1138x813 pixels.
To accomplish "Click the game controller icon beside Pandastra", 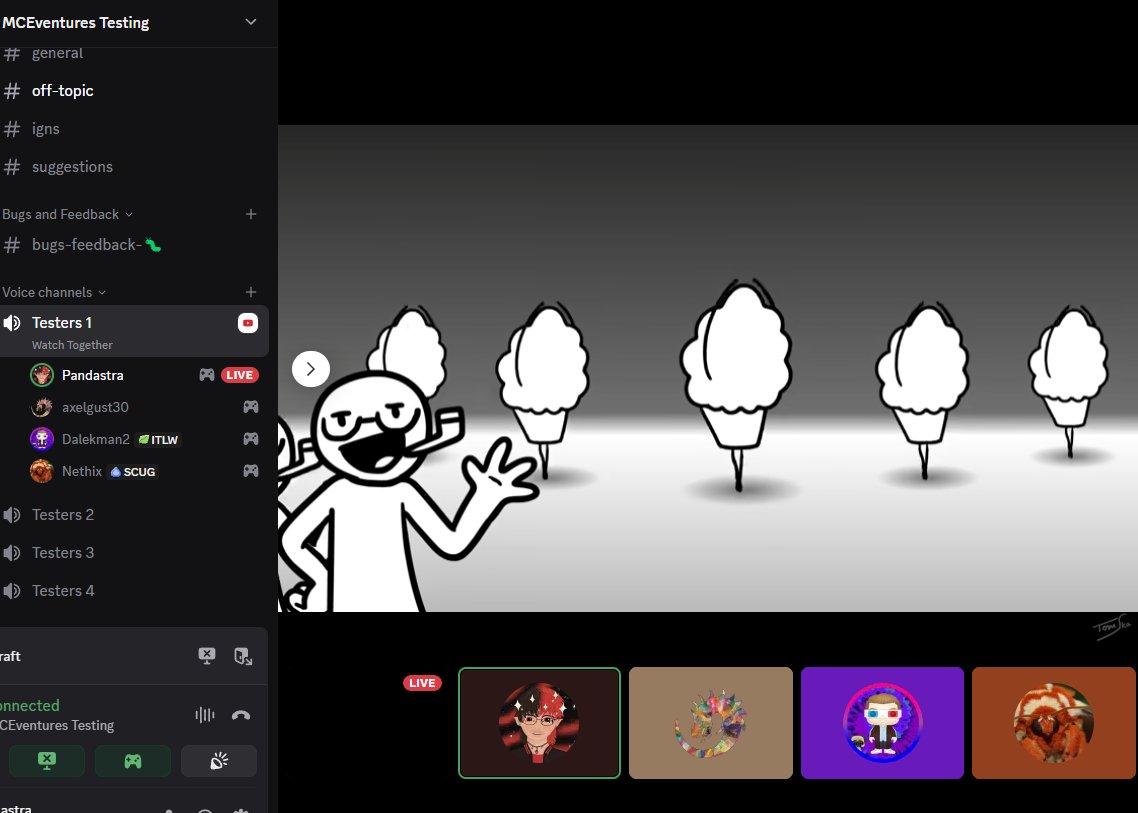I will click(207, 375).
